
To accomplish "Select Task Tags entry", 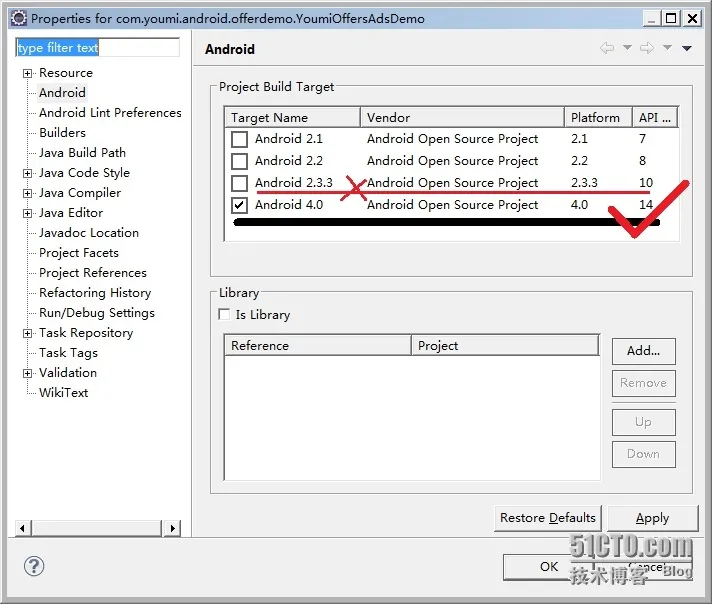I will 69,353.
